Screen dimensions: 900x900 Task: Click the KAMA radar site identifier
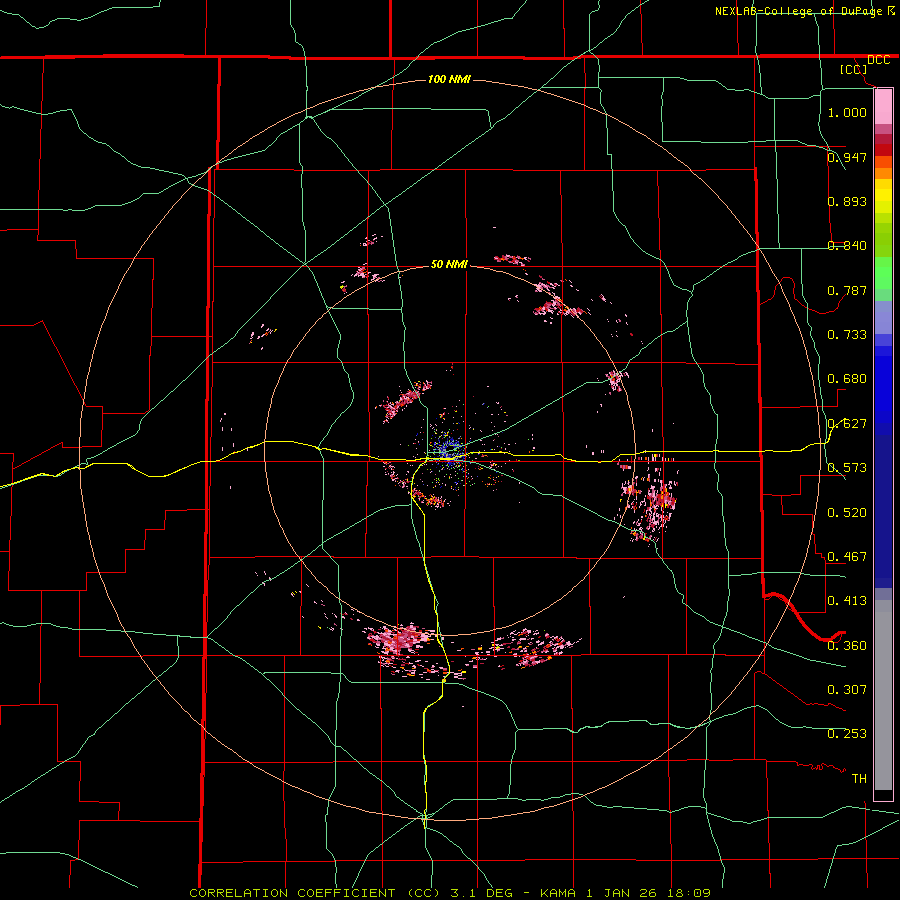click(558, 893)
